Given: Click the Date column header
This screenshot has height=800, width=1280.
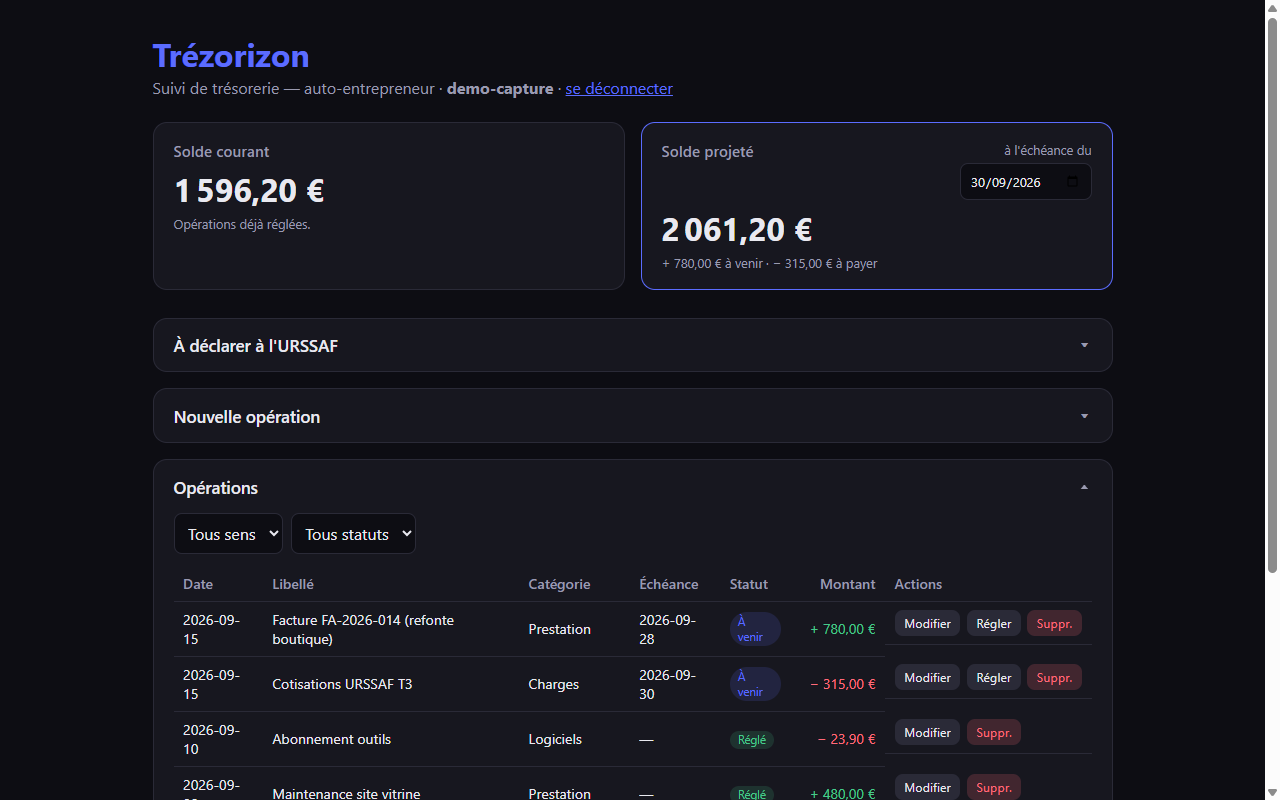Looking at the screenshot, I should (x=198, y=584).
